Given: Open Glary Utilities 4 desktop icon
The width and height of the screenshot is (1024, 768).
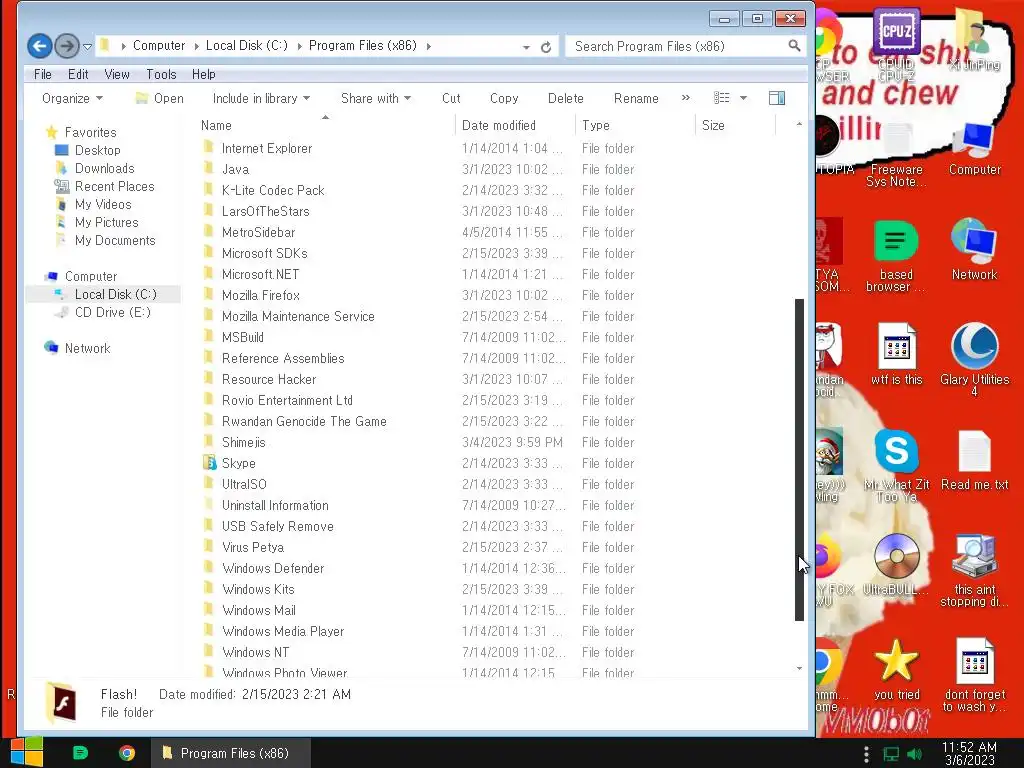Looking at the screenshot, I should 974,359.
